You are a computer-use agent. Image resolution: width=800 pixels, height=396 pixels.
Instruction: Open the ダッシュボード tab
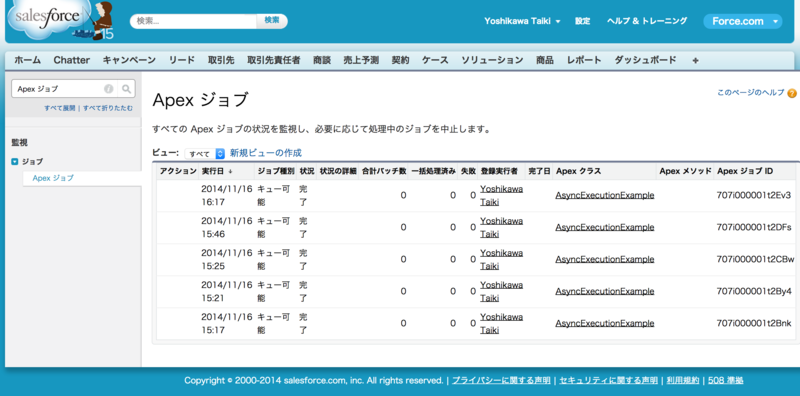coord(645,60)
